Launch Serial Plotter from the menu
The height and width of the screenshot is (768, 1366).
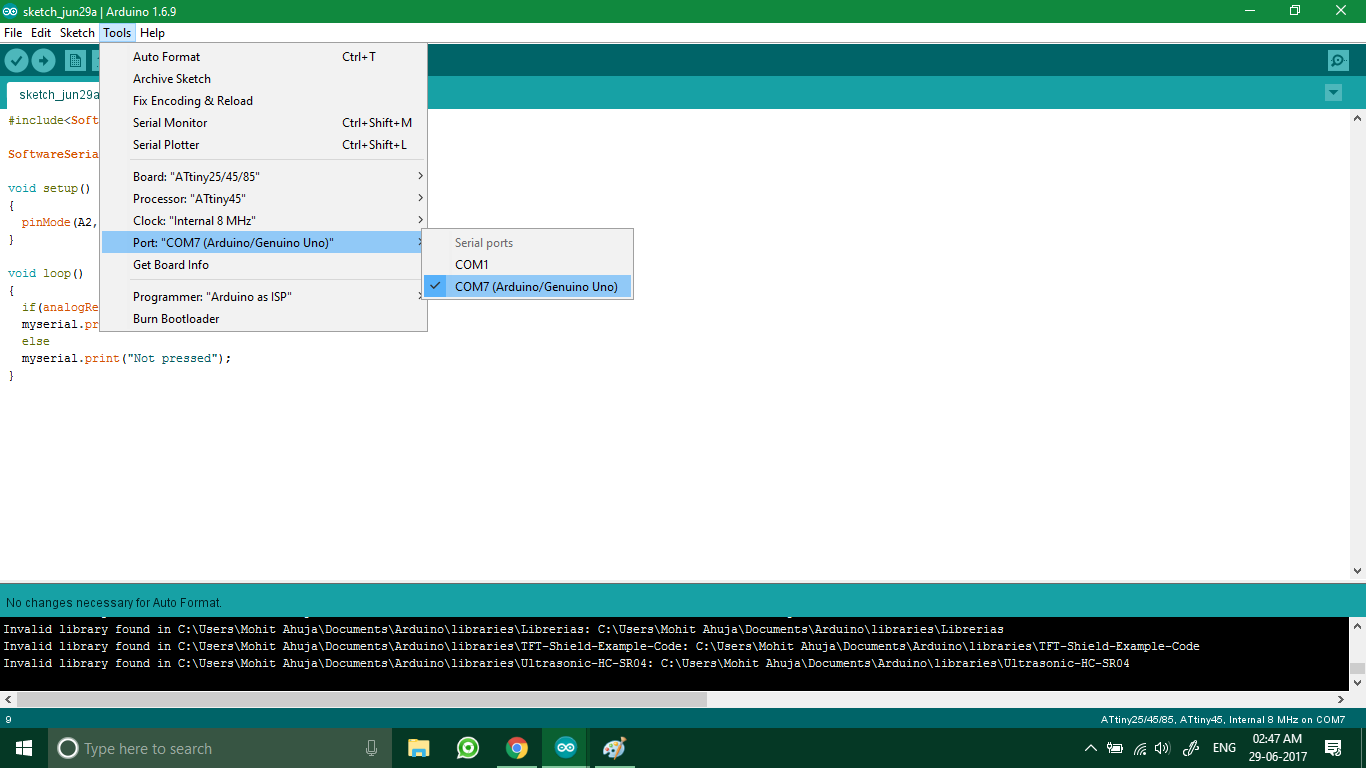point(264,145)
